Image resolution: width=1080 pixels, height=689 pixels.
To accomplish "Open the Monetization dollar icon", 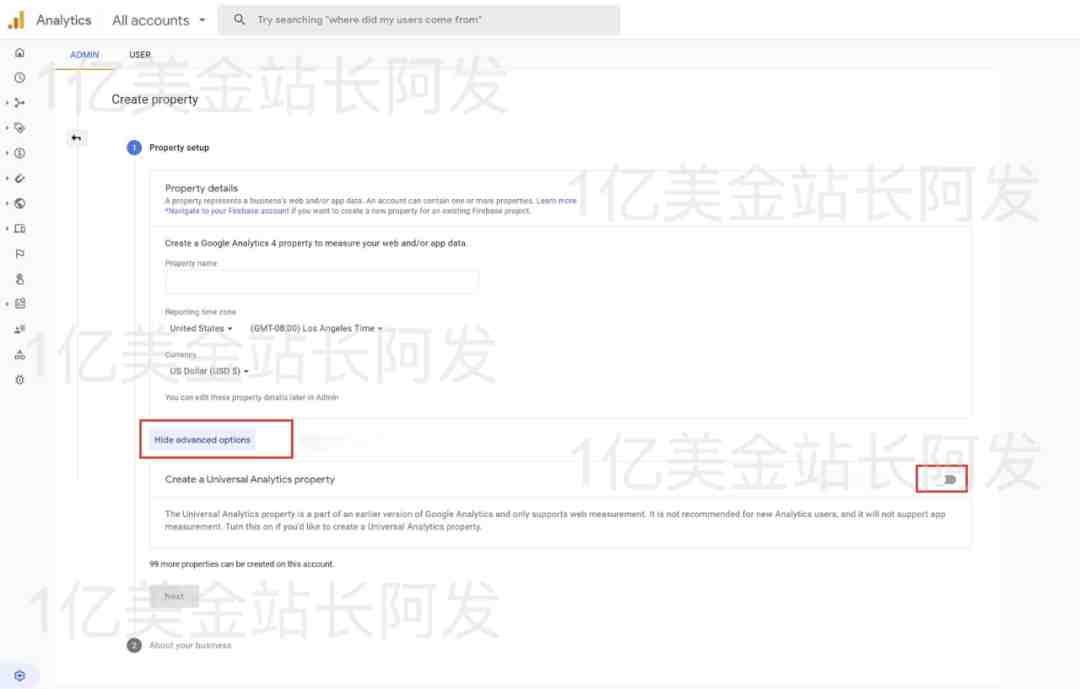I will 19,153.
